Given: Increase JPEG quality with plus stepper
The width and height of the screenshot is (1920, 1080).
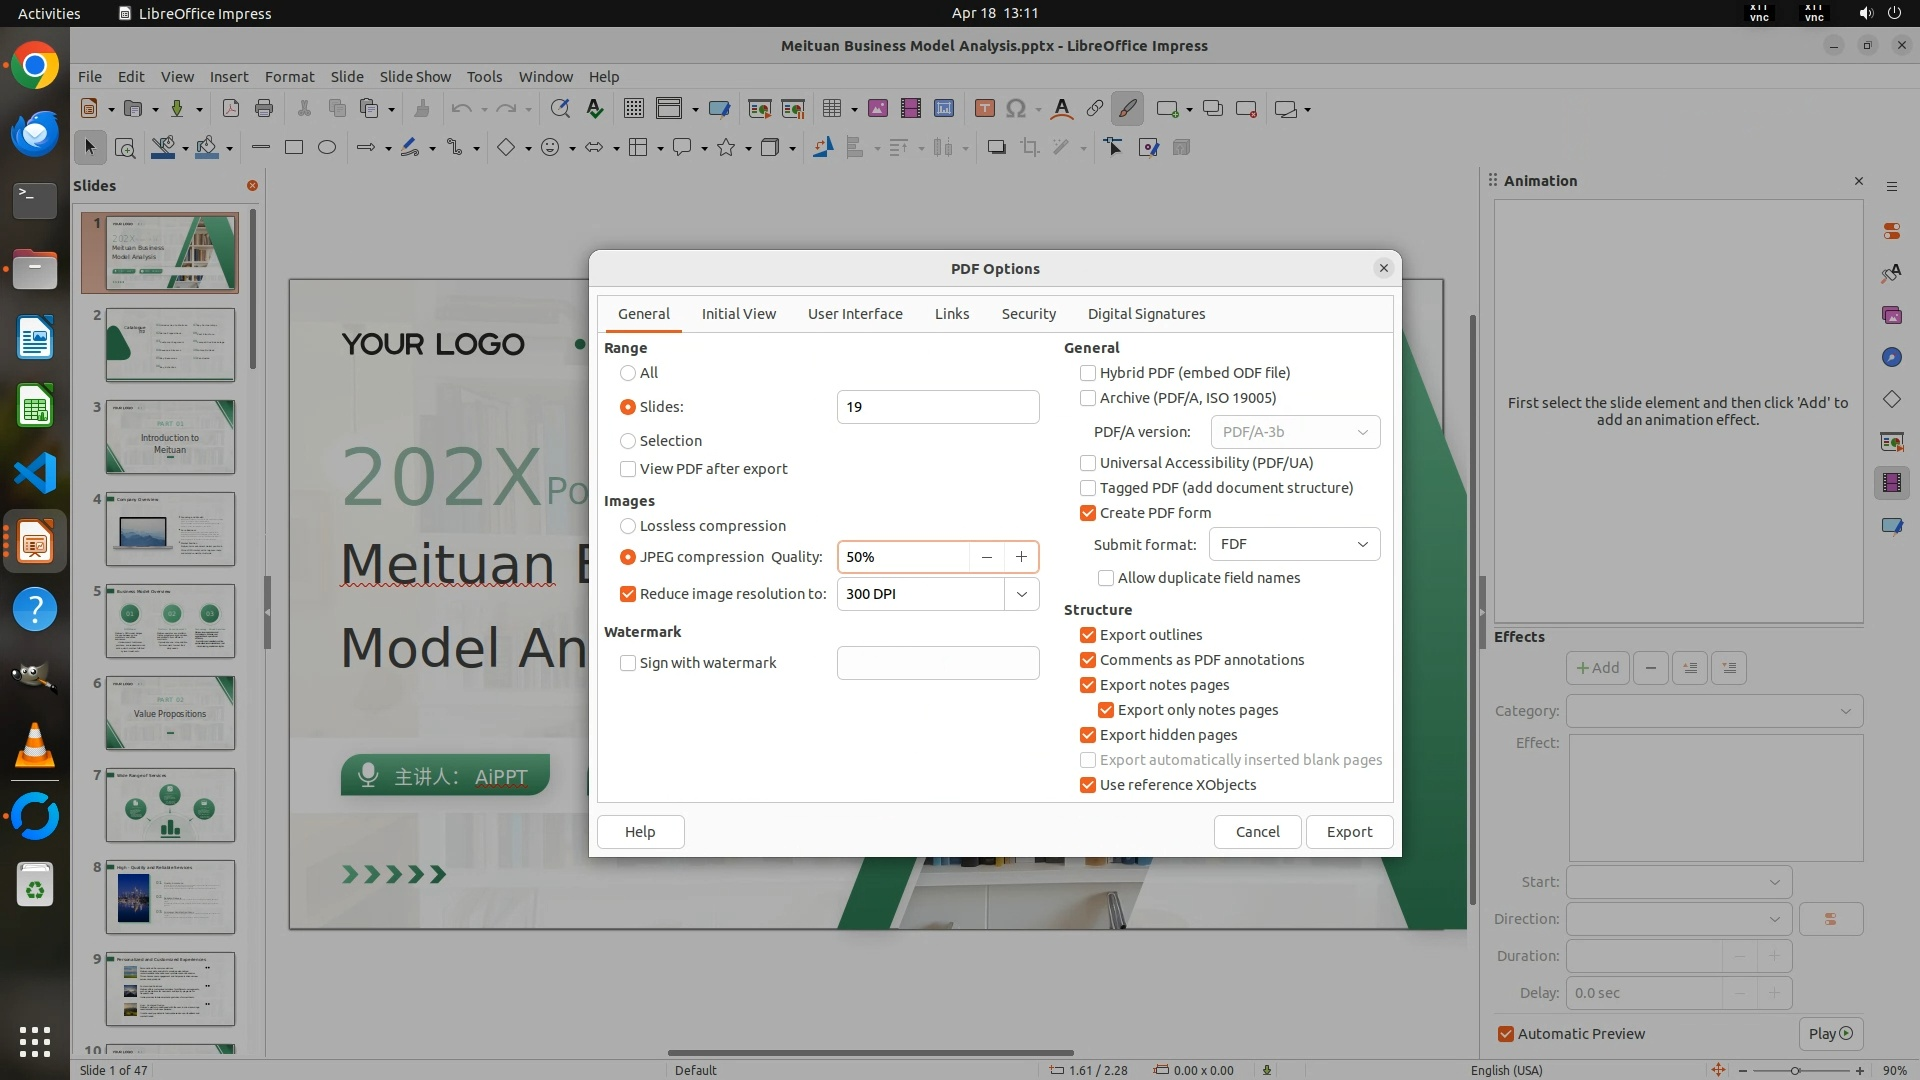Looking at the screenshot, I should [x=1021, y=557].
